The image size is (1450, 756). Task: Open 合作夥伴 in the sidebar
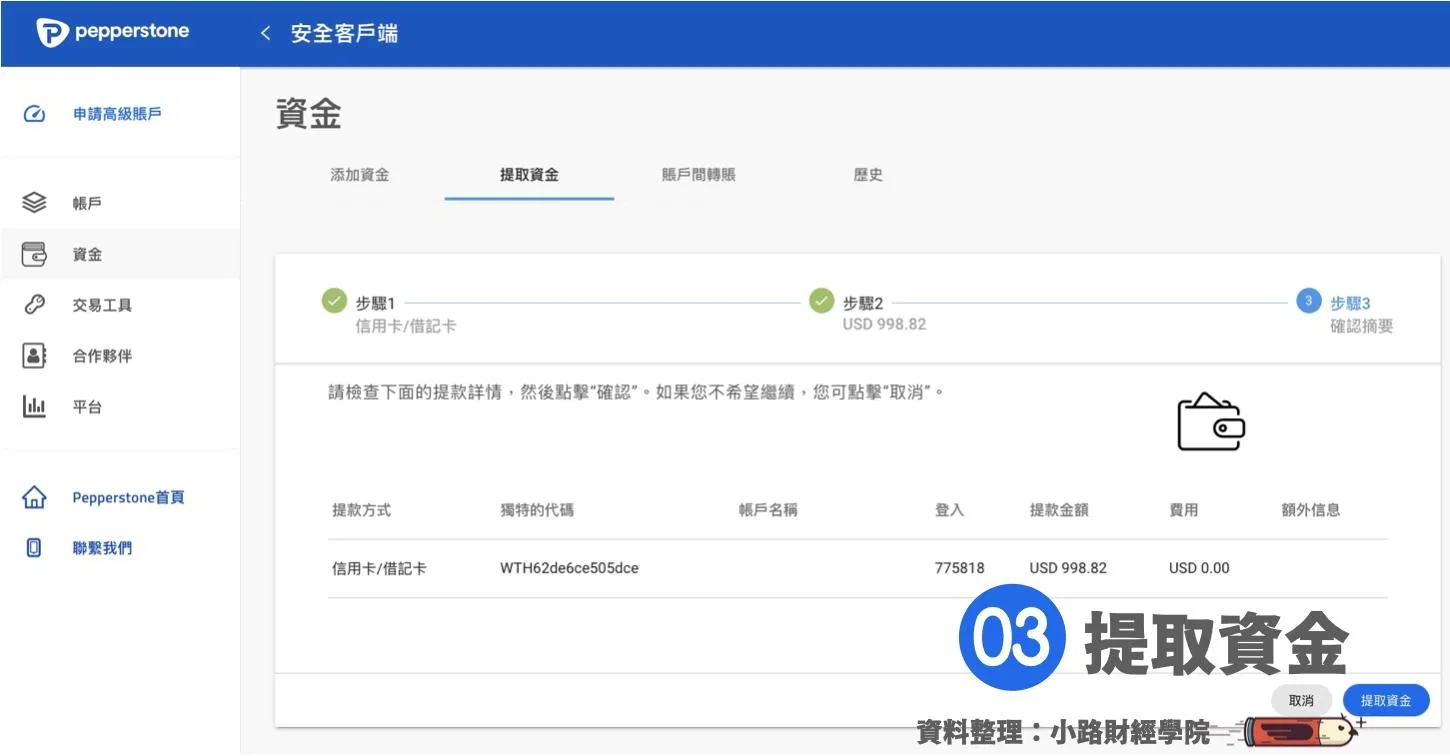pyautogui.click(x=102, y=356)
